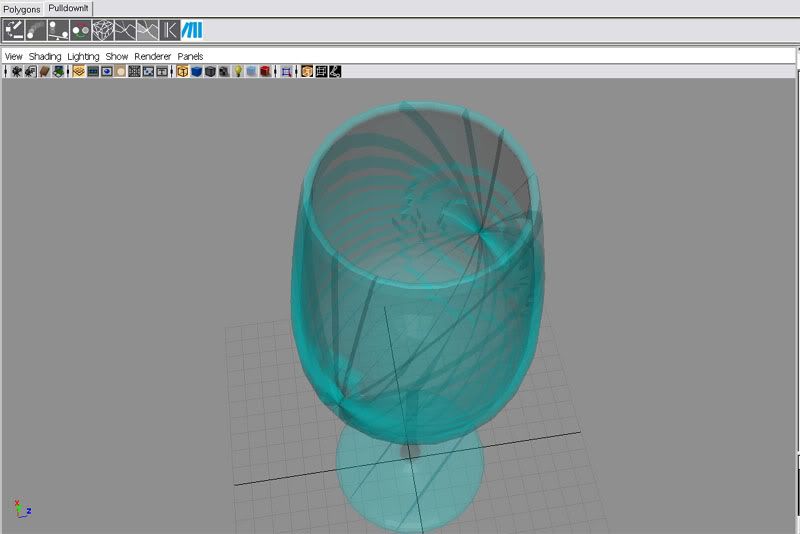Click the select camera icon
The width and height of the screenshot is (800, 534).
[16, 72]
